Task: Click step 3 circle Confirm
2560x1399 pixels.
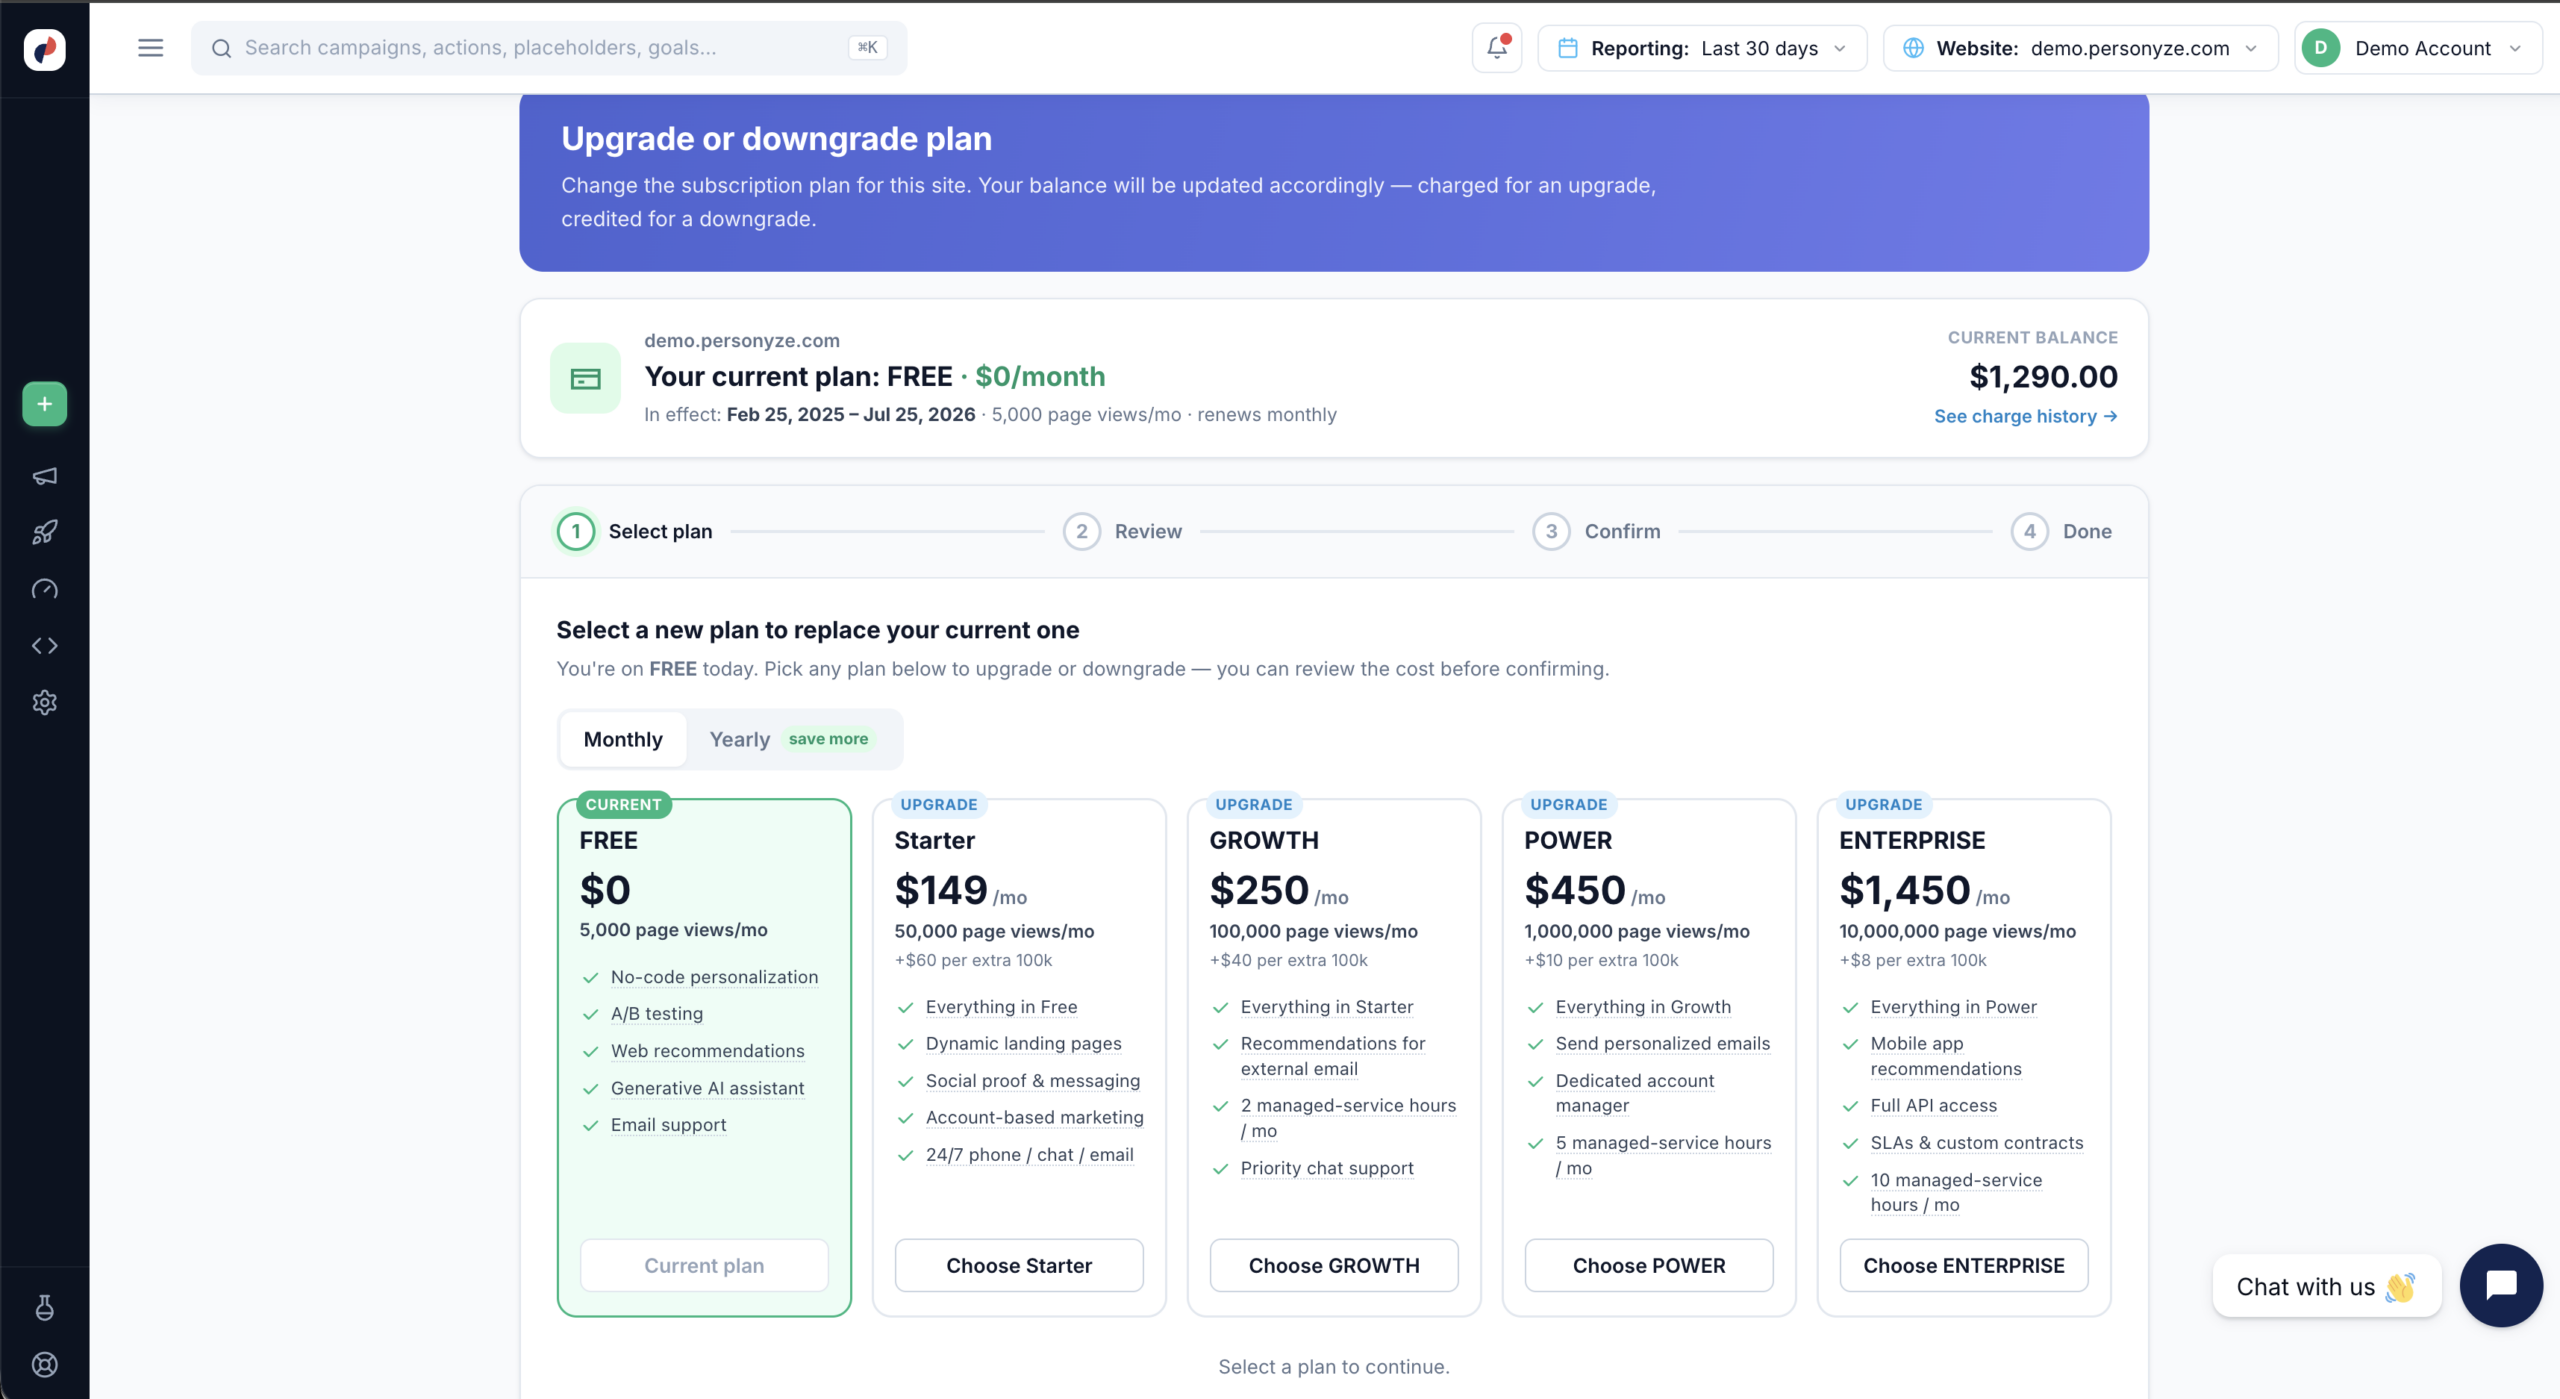Action: [1551, 532]
